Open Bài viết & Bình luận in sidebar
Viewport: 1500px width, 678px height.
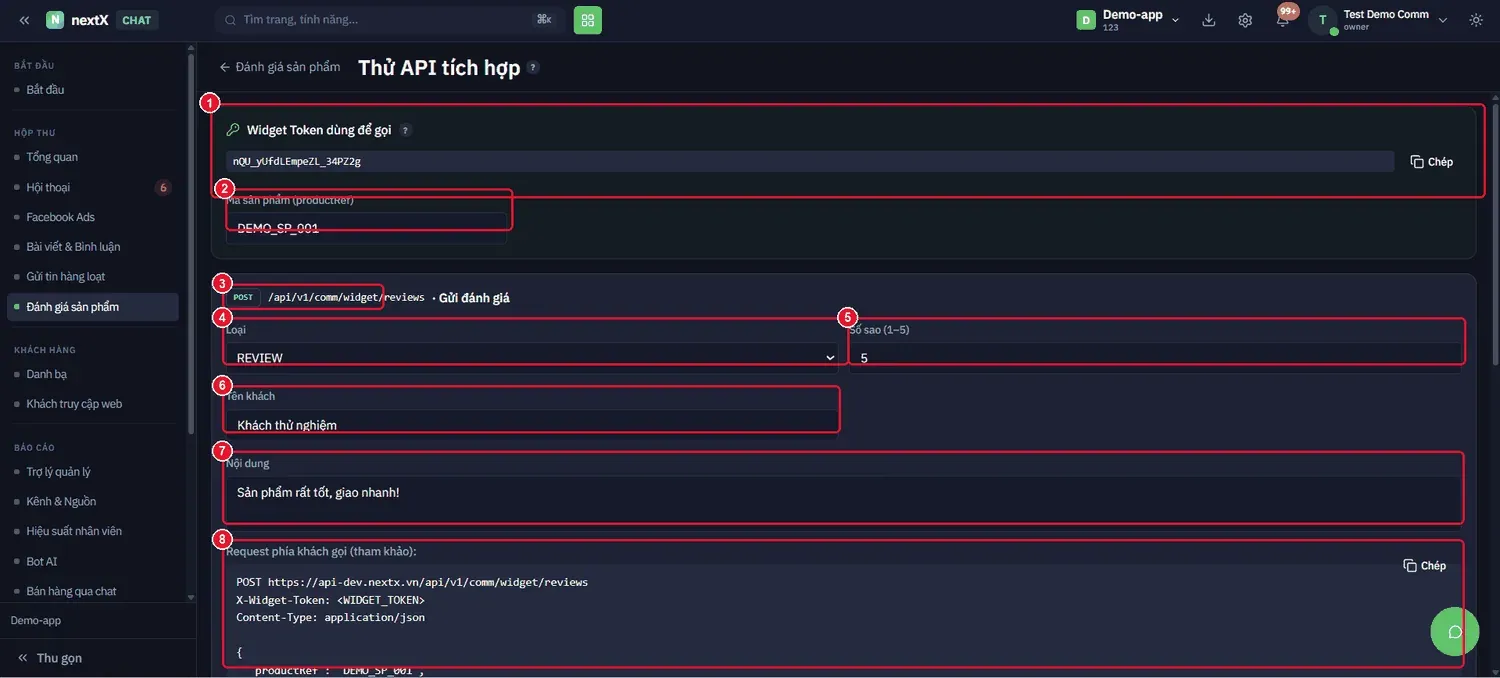(x=93, y=247)
